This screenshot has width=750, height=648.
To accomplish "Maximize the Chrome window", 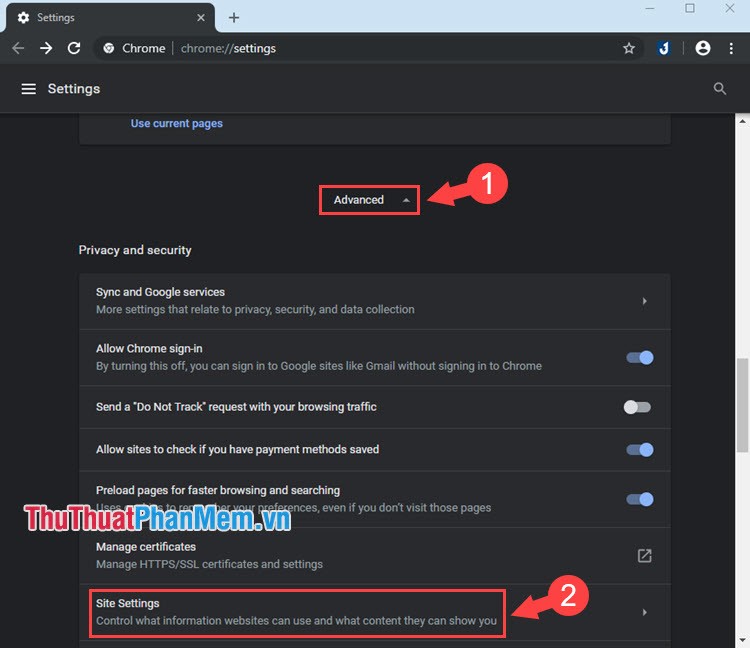I will pyautogui.click(x=690, y=9).
